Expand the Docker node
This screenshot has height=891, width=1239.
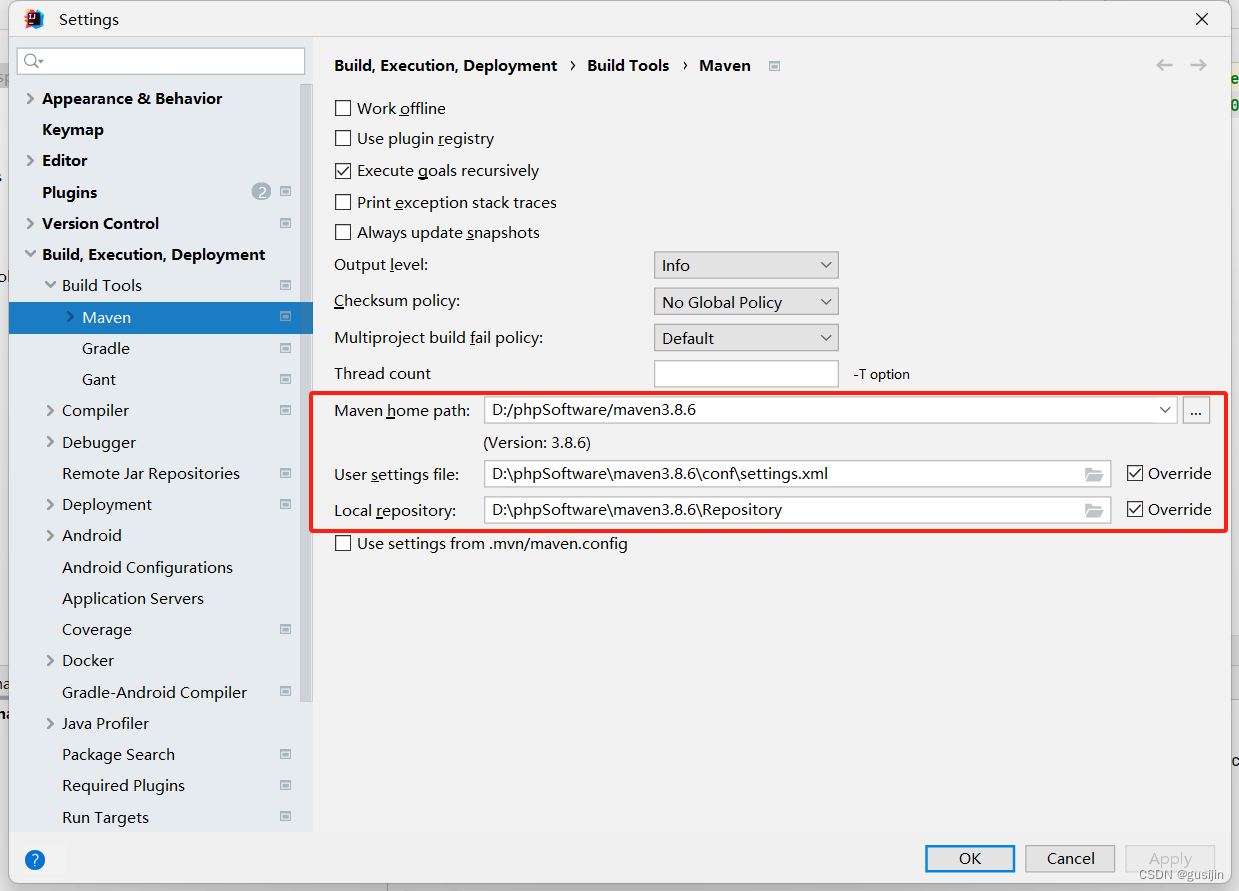pos(50,660)
